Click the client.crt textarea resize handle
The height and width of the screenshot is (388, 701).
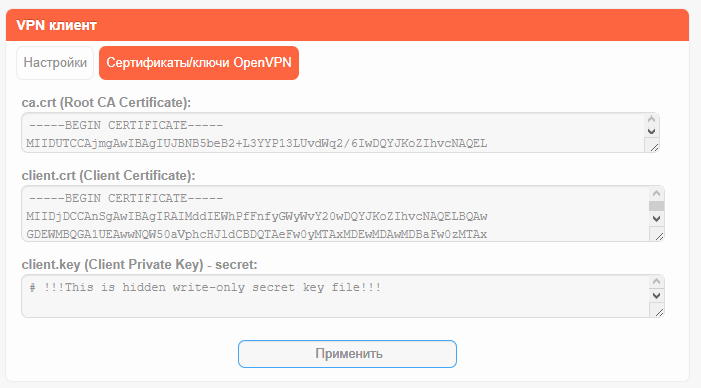(657, 234)
